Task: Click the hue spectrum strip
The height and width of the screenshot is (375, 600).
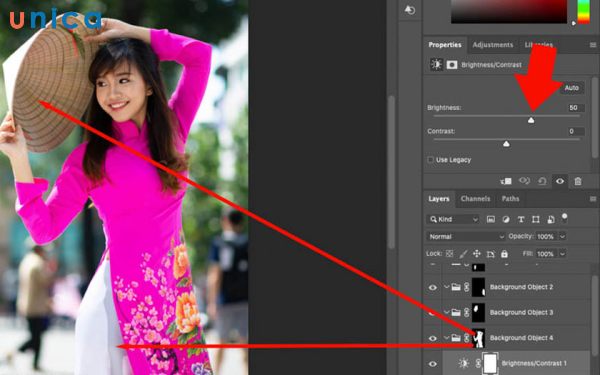Action: (x=583, y=11)
